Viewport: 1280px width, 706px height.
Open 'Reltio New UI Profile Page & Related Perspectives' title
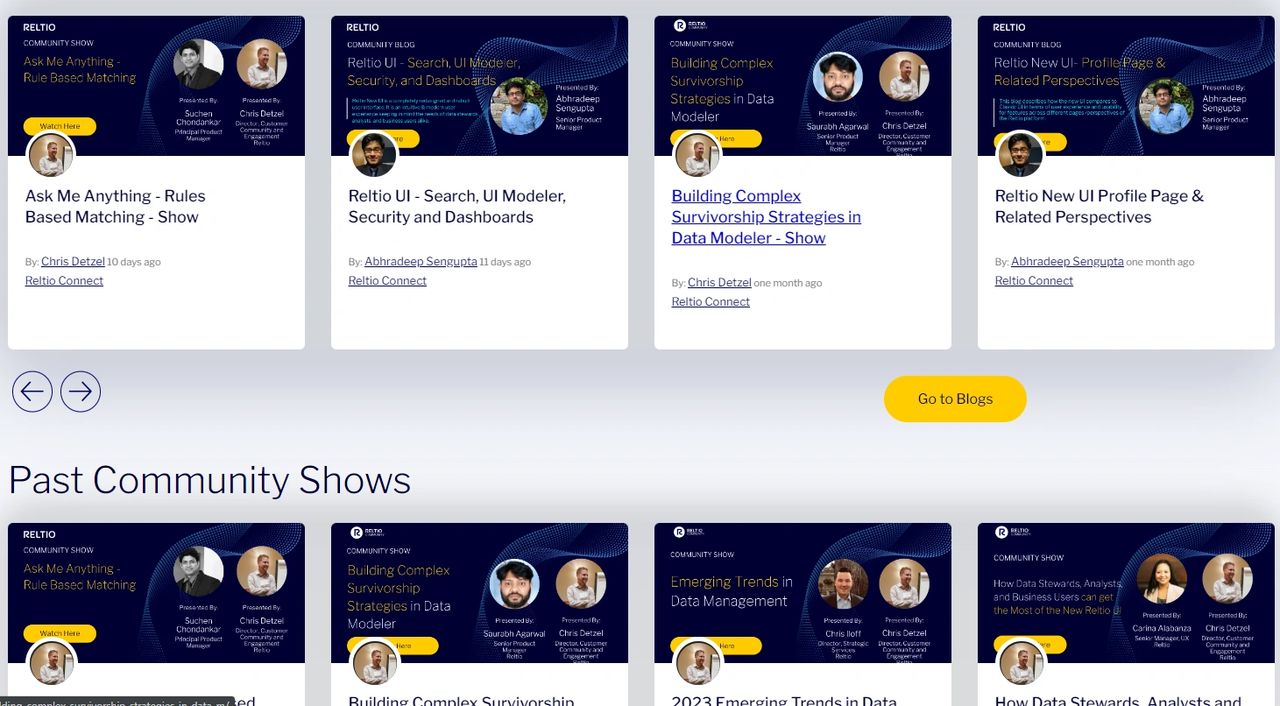tap(1099, 206)
